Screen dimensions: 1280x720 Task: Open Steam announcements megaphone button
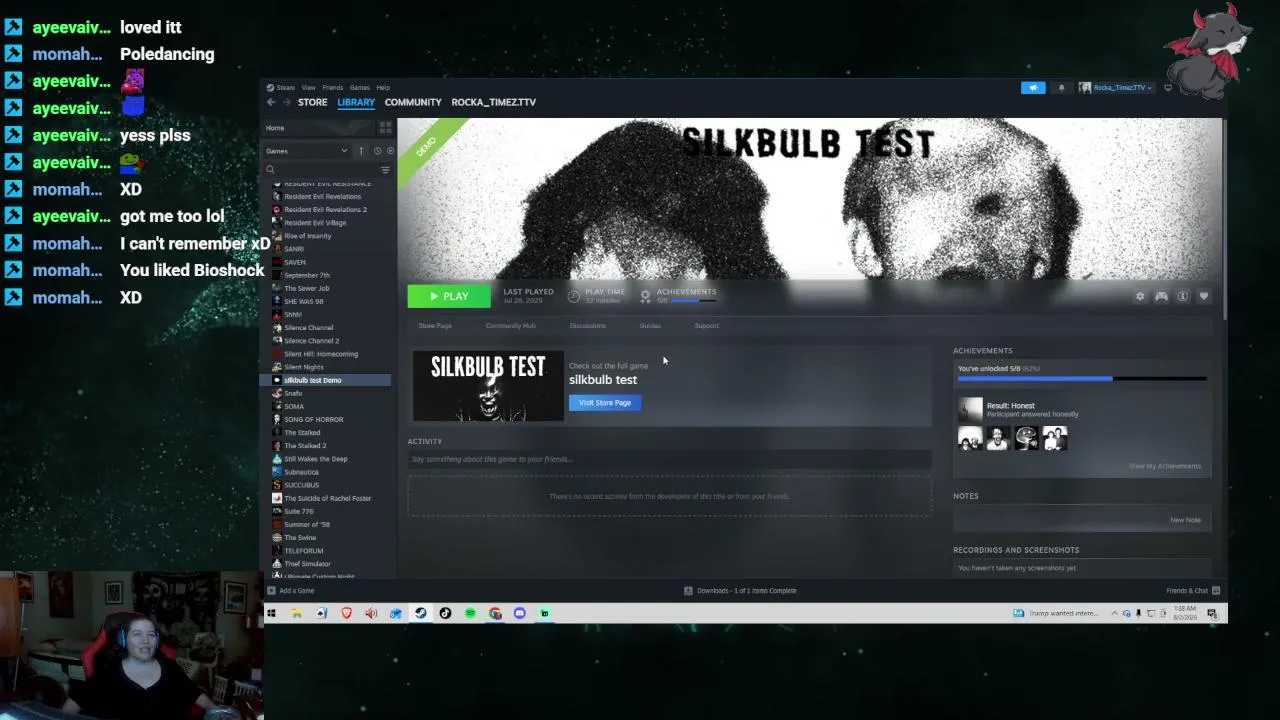[1033, 87]
